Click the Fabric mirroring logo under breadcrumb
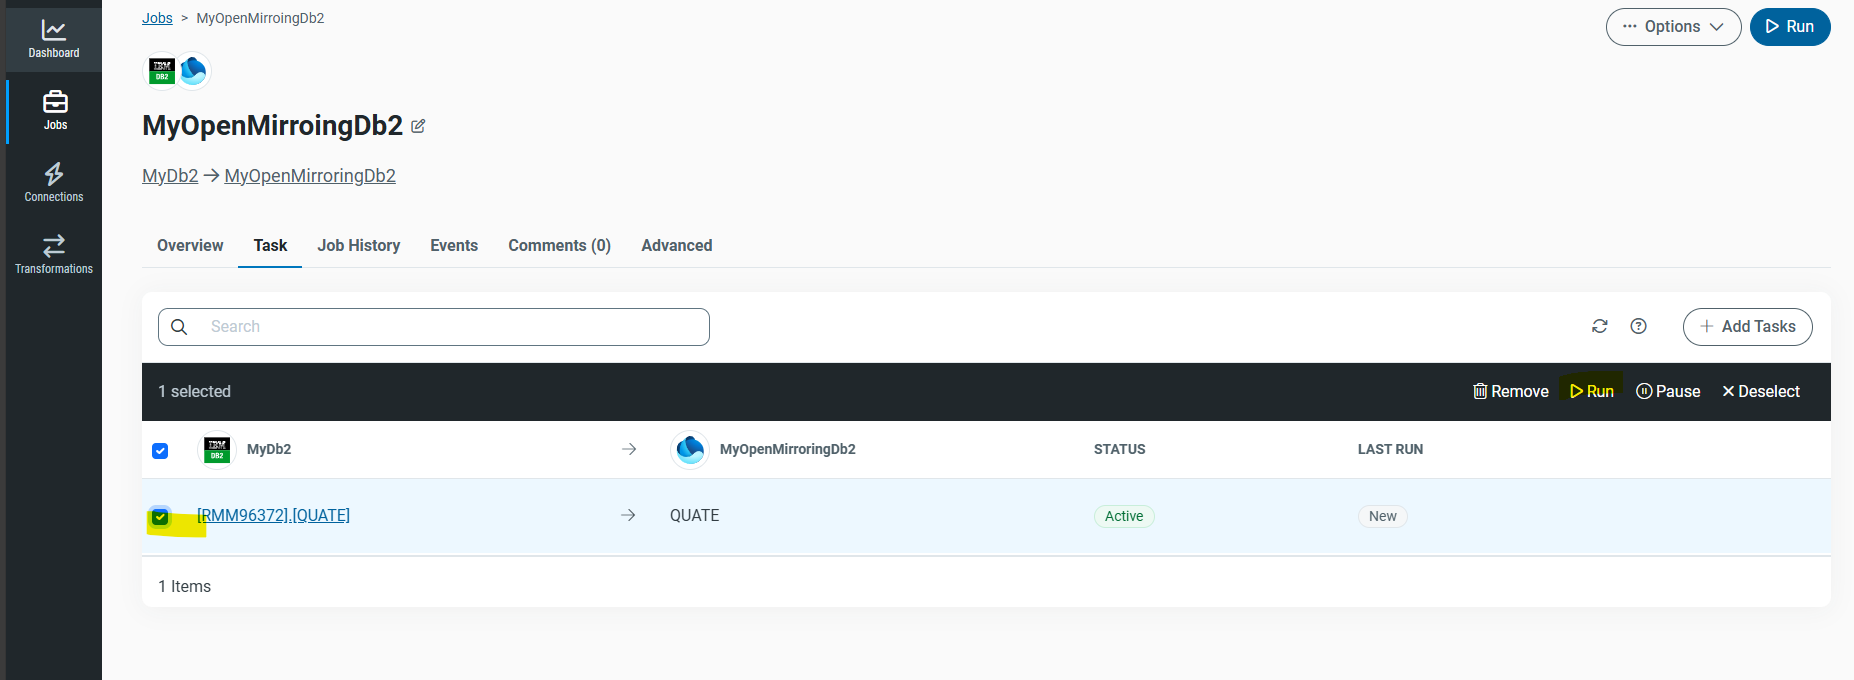Image resolution: width=1854 pixels, height=680 pixels. coord(193,70)
